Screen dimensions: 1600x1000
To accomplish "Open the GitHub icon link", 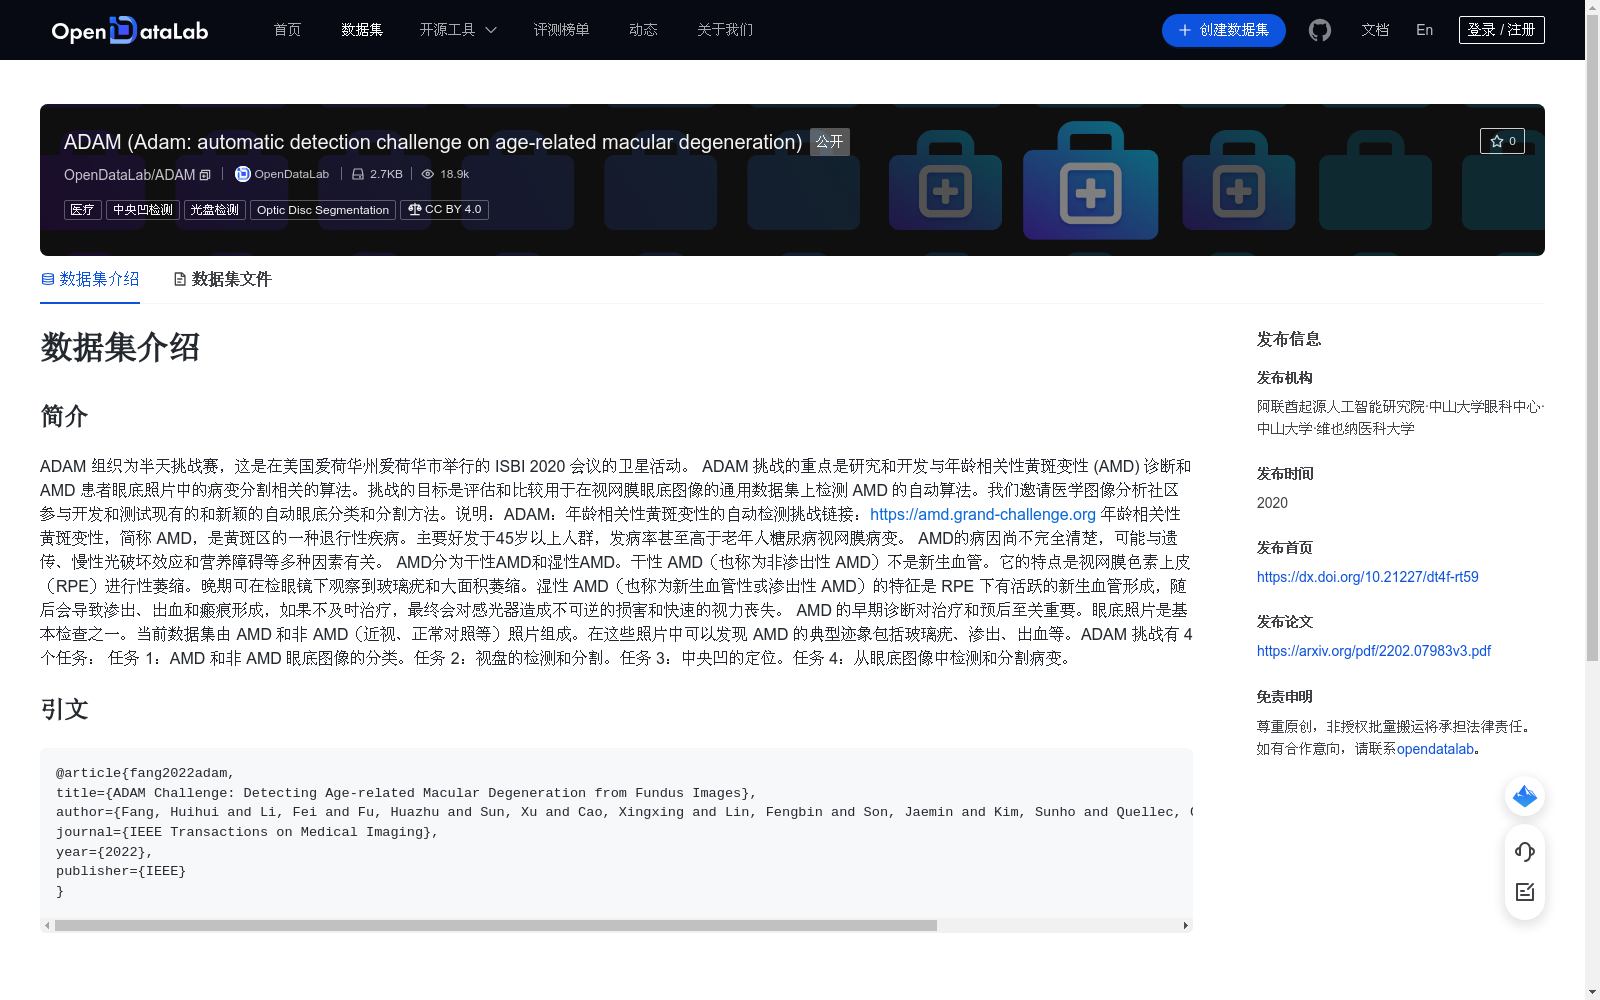I will pyautogui.click(x=1320, y=30).
